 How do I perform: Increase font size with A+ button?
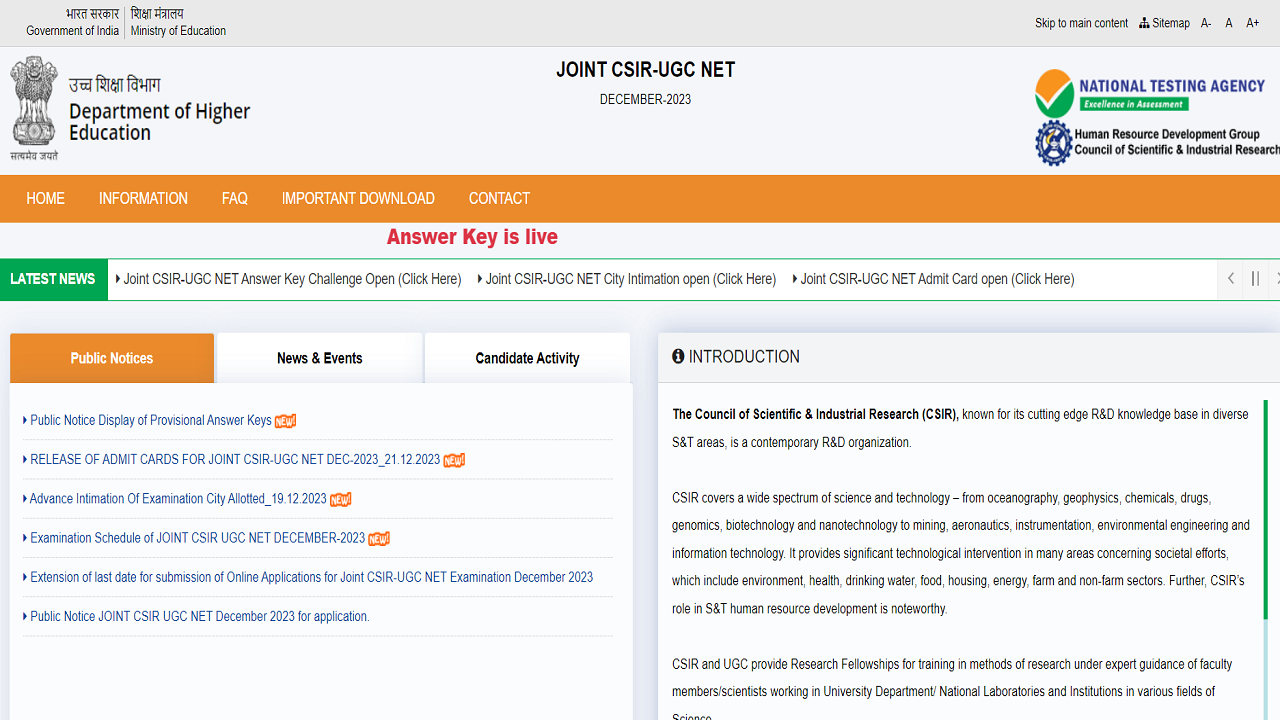(1253, 23)
